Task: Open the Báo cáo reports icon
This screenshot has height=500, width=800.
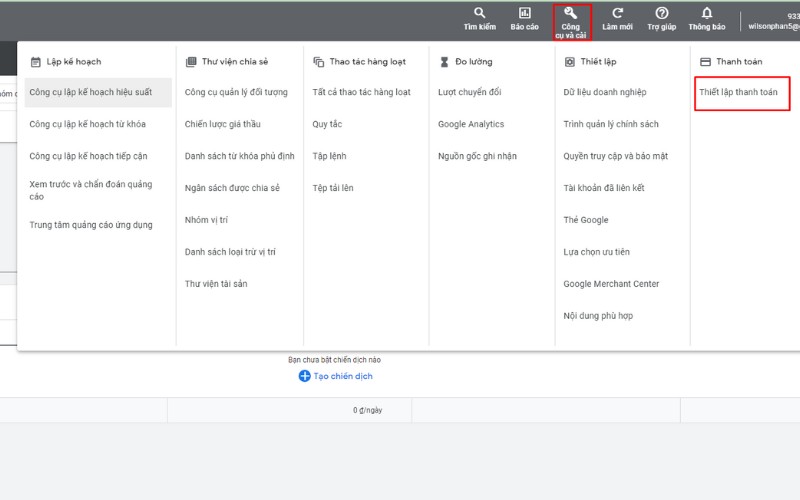Action: [524, 14]
